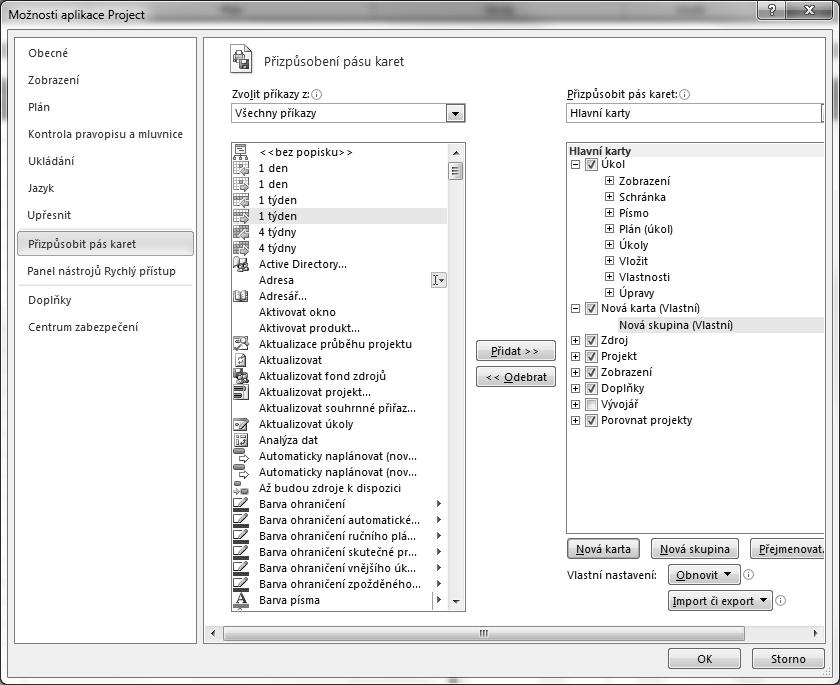Click the command list scrollbar thumb
This screenshot has width=840, height=685.
(x=456, y=171)
